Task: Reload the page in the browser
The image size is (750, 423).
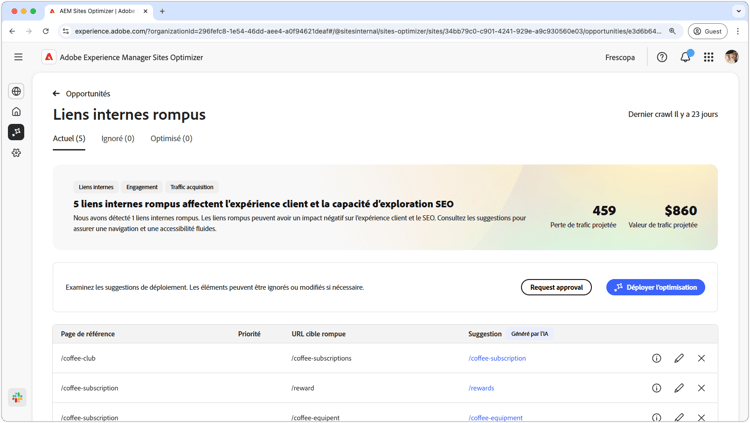Action: 45,31
